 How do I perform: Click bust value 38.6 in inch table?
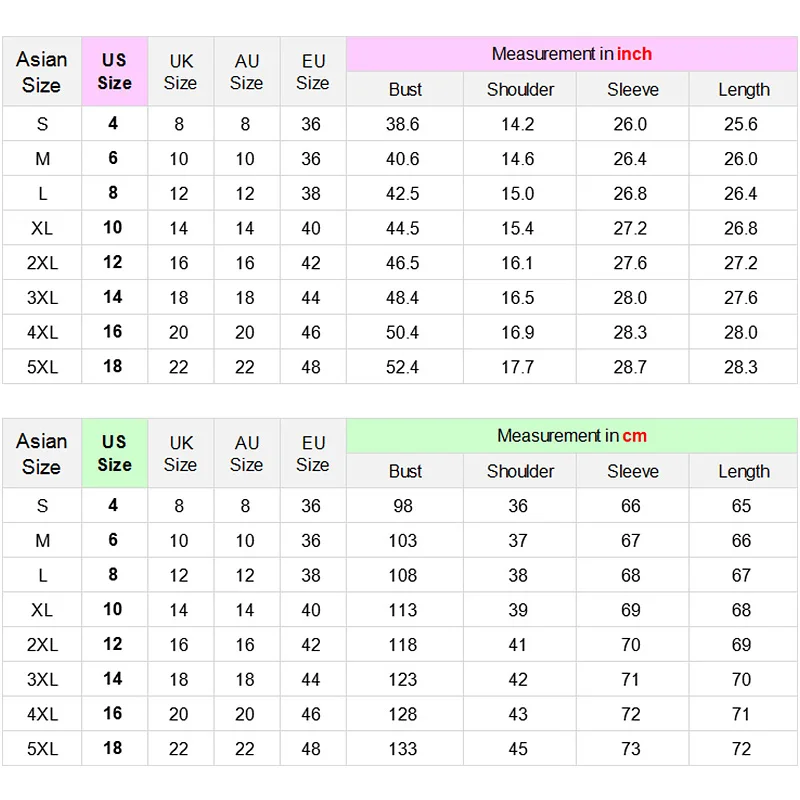(403, 124)
